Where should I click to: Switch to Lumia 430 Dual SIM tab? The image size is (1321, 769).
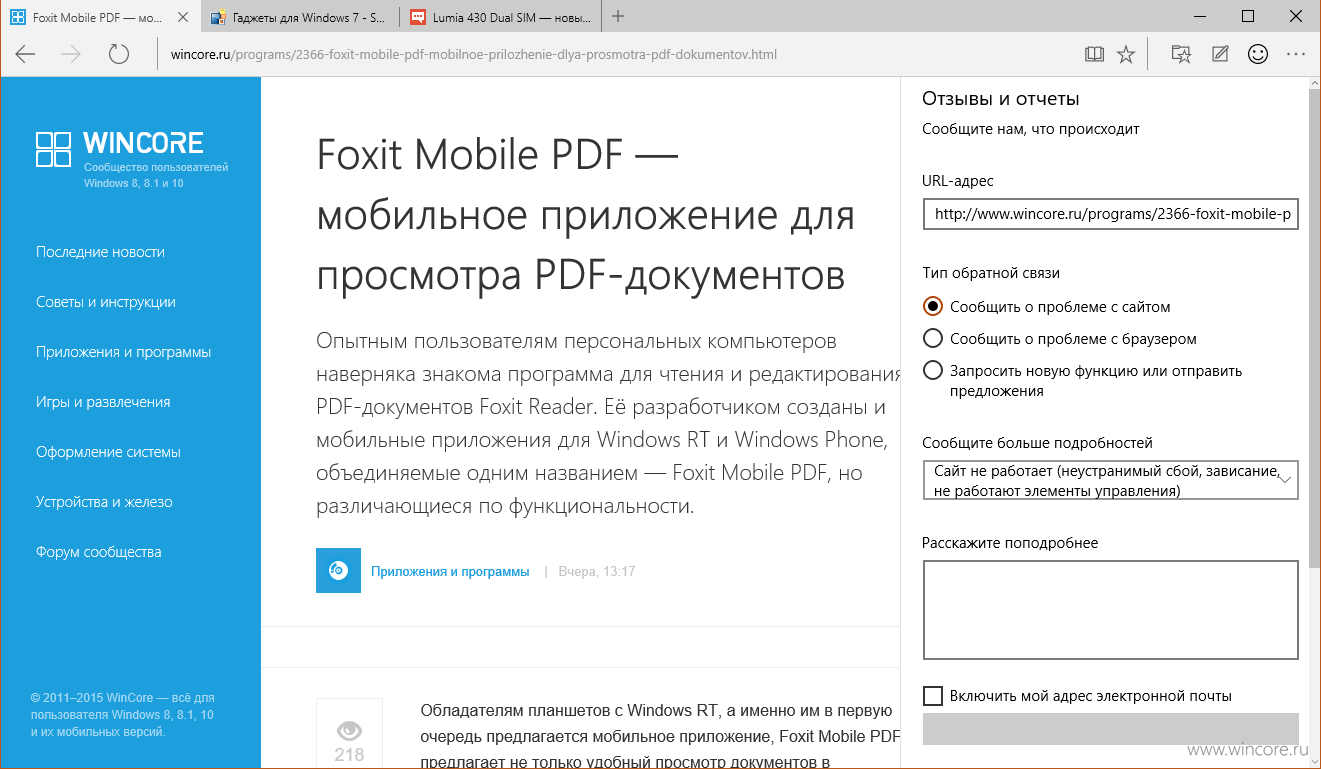pyautogui.click(x=500, y=17)
